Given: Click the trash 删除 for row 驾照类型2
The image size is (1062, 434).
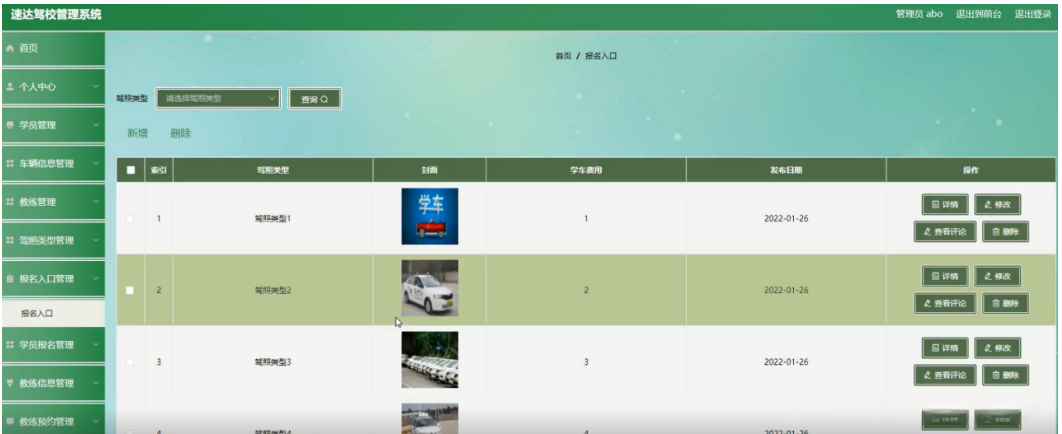Looking at the screenshot, I should (x=1005, y=303).
